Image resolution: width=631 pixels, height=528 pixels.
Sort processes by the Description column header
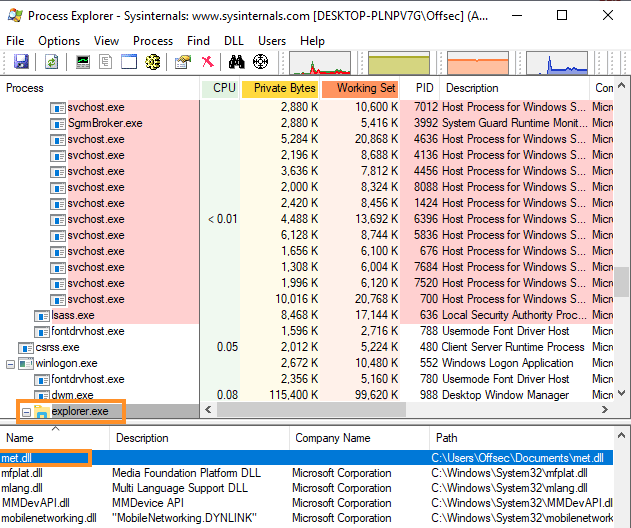[514, 88]
